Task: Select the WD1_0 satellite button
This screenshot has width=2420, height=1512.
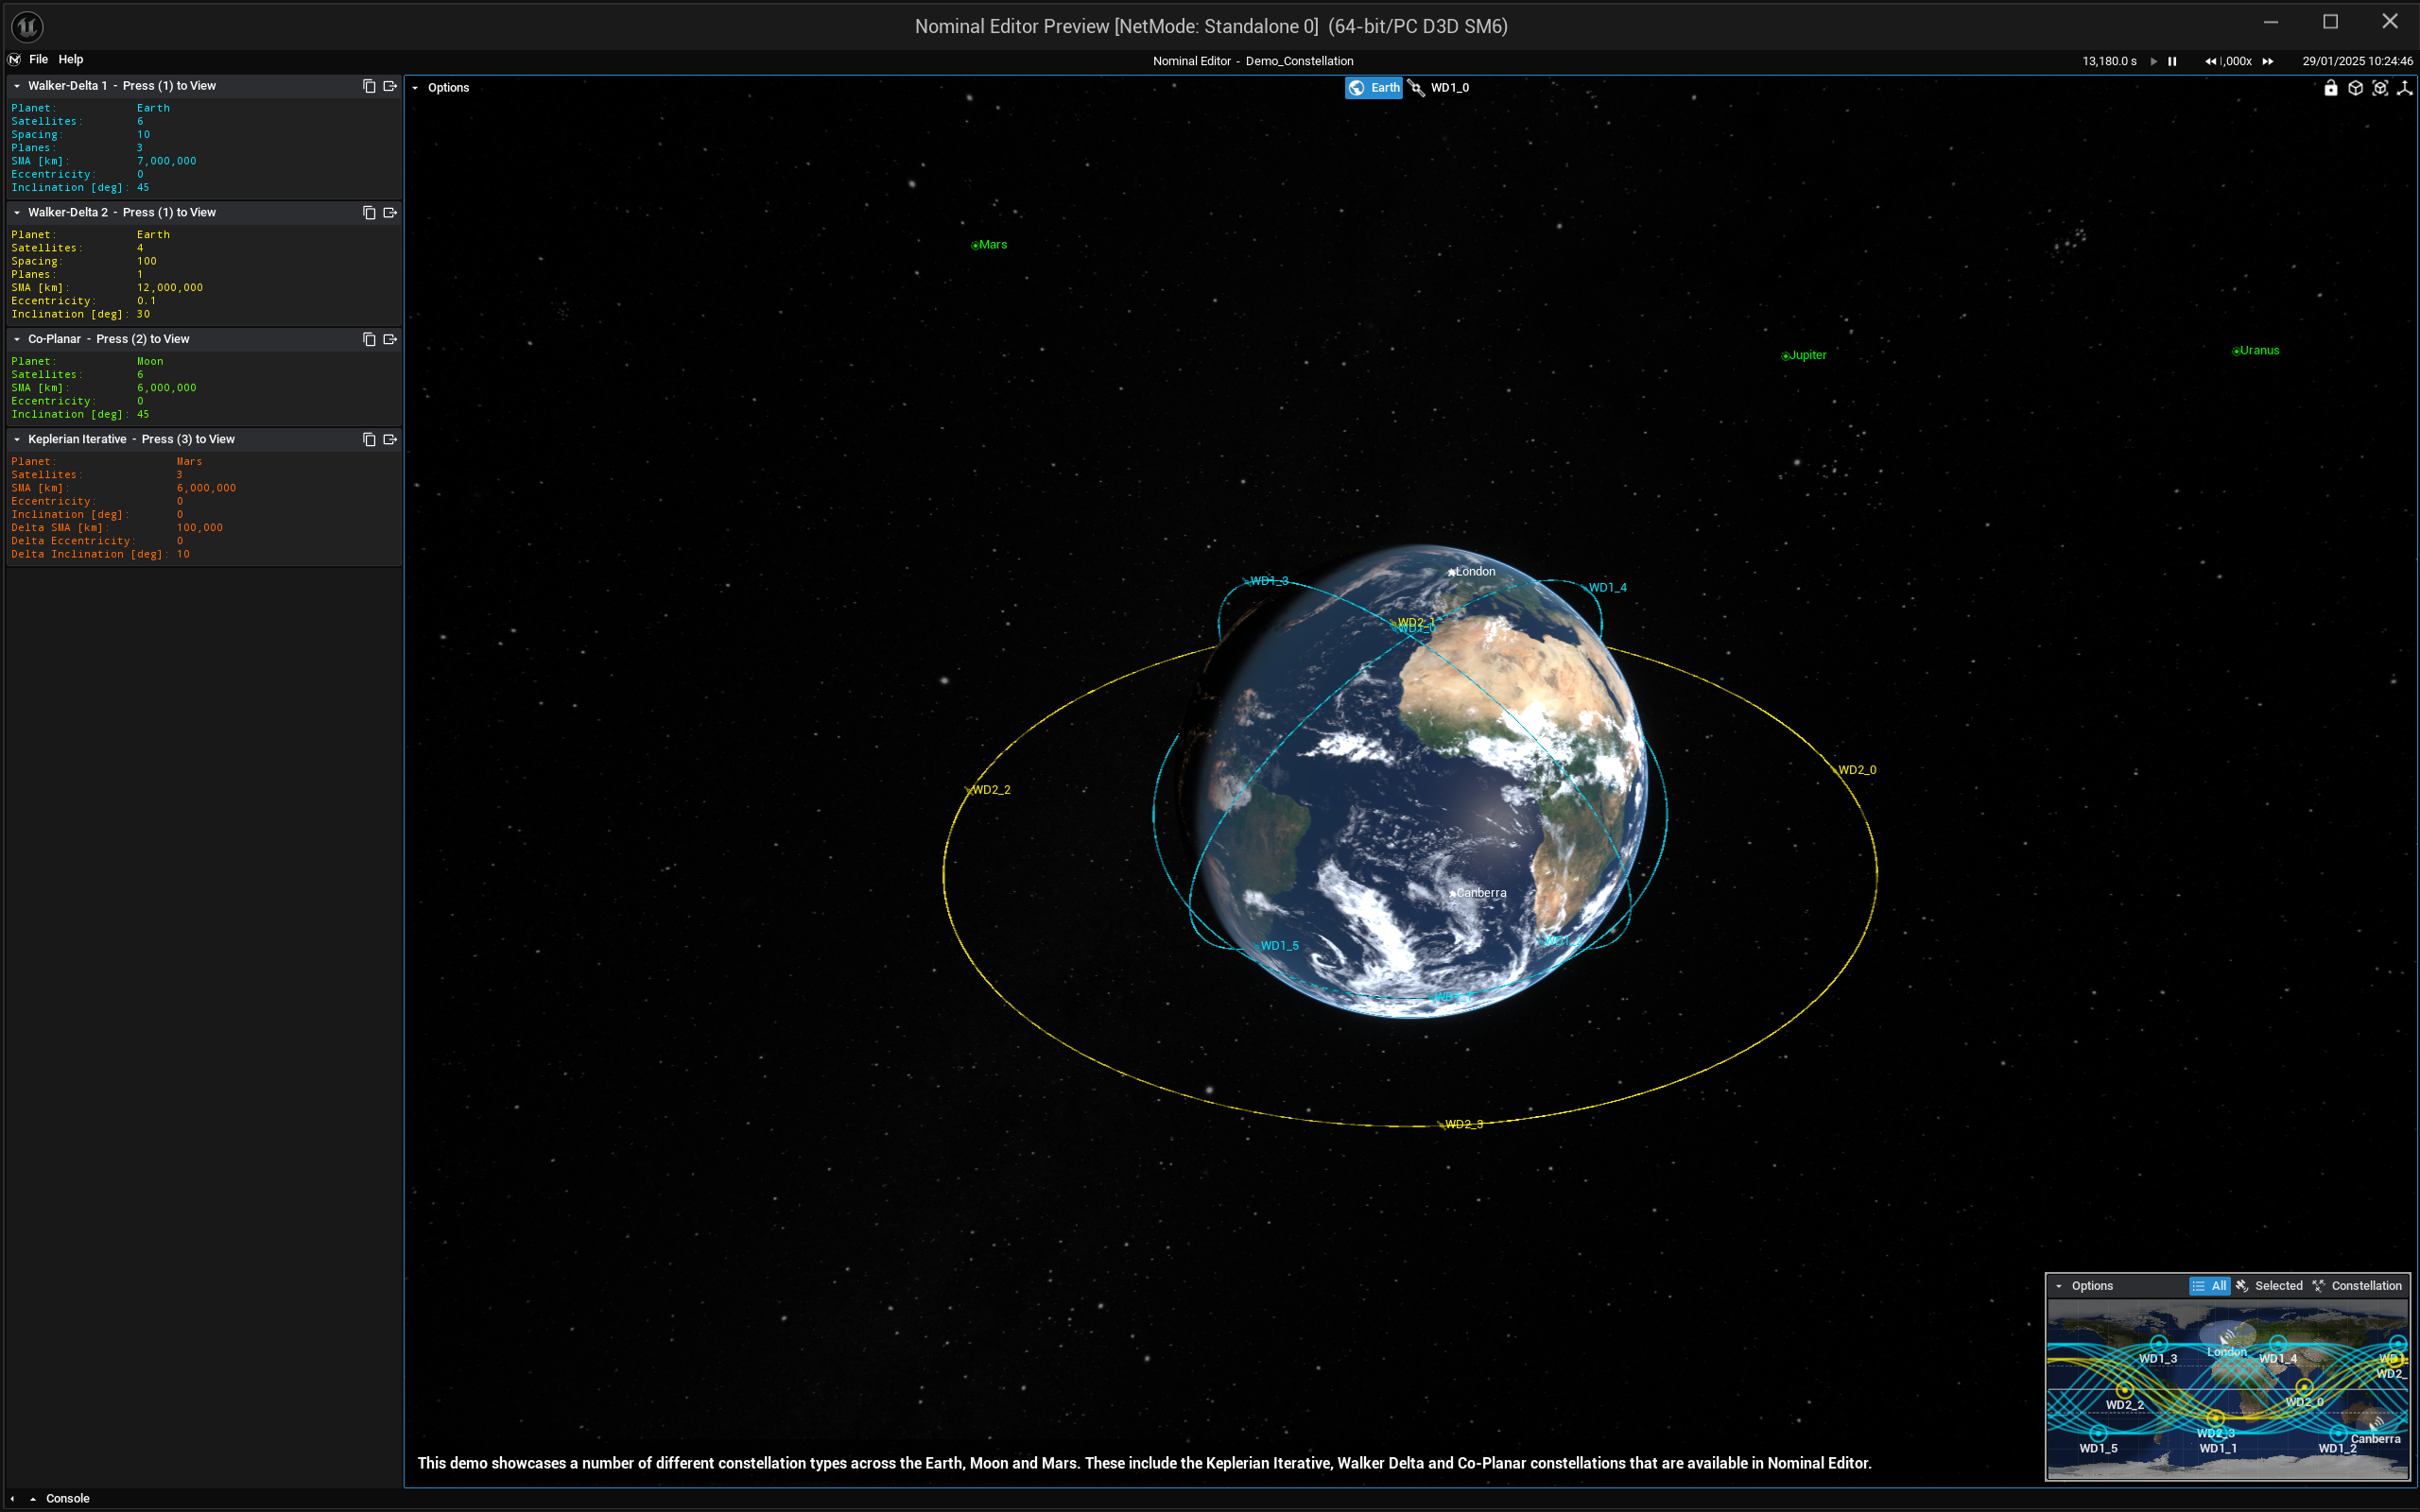Action: (x=1440, y=88)
